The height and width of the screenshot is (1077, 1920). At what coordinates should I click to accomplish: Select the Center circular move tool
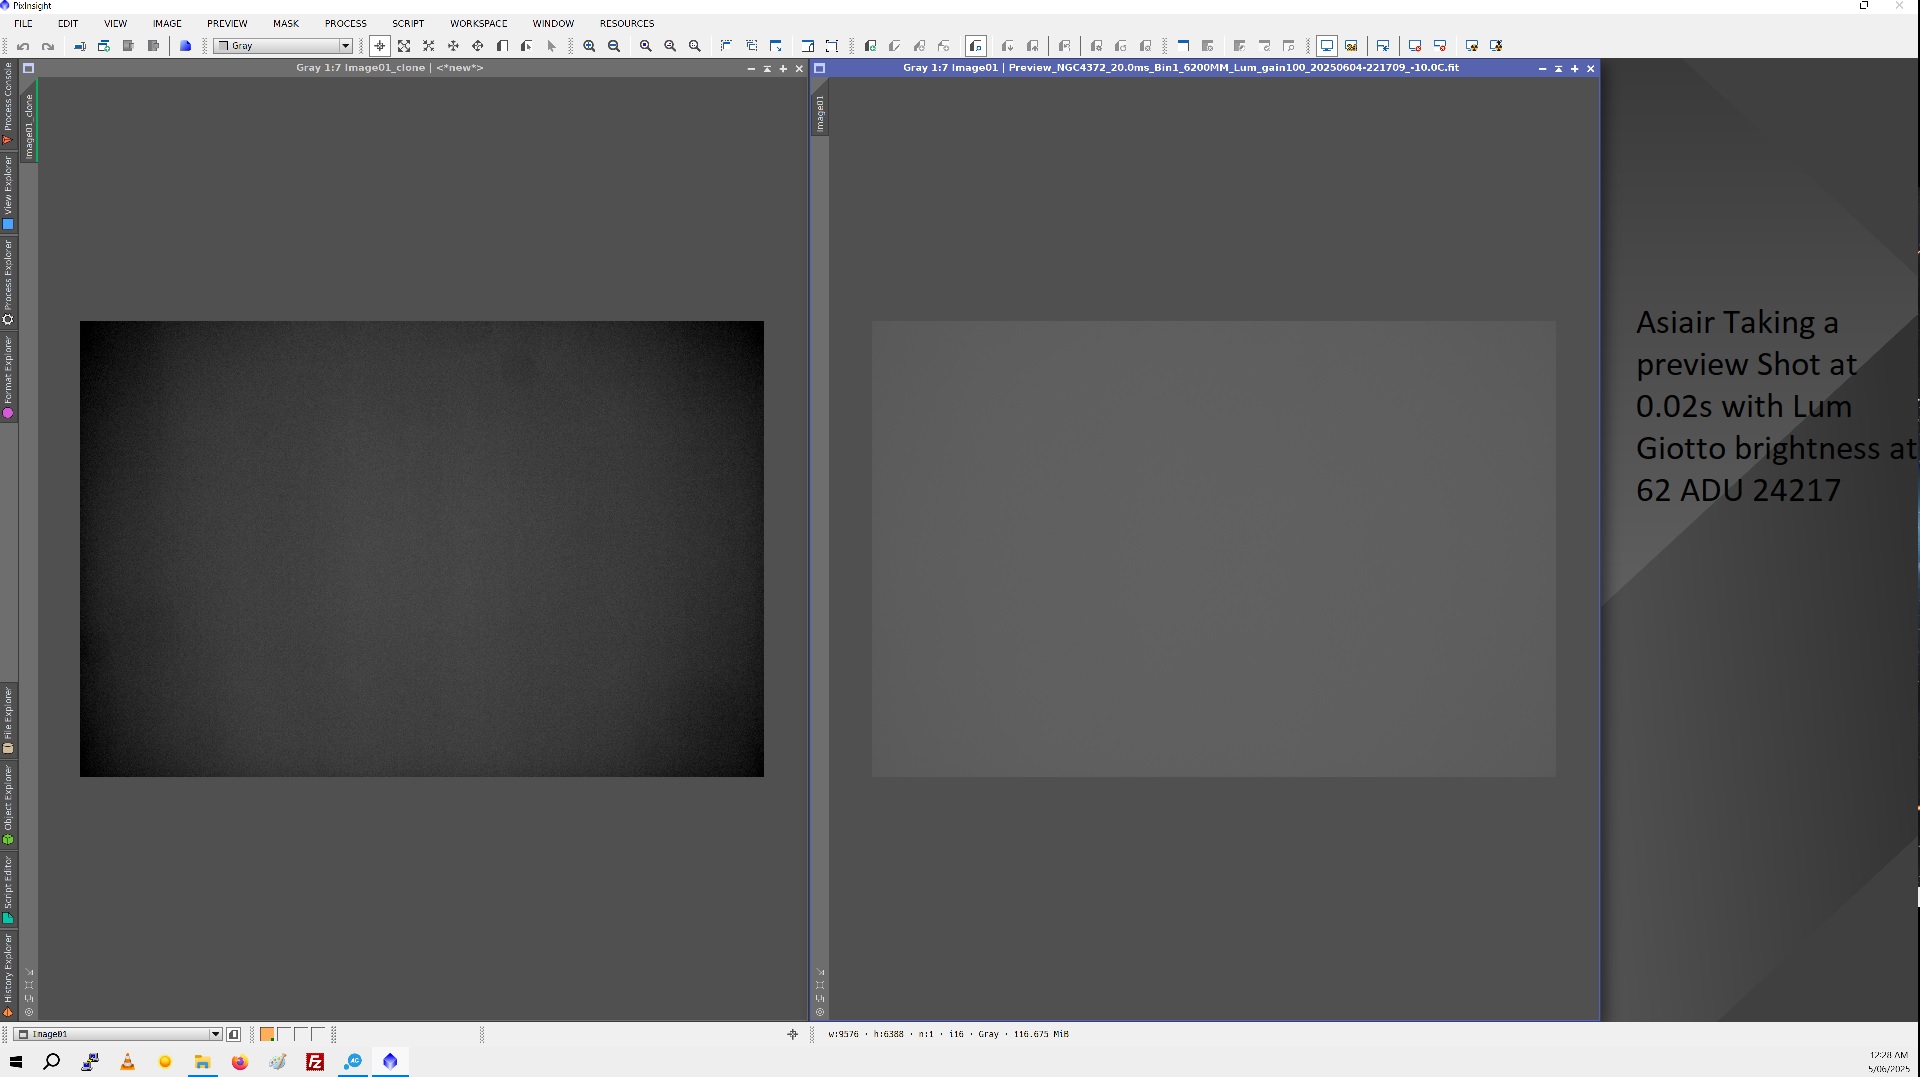tap(477, 46)
